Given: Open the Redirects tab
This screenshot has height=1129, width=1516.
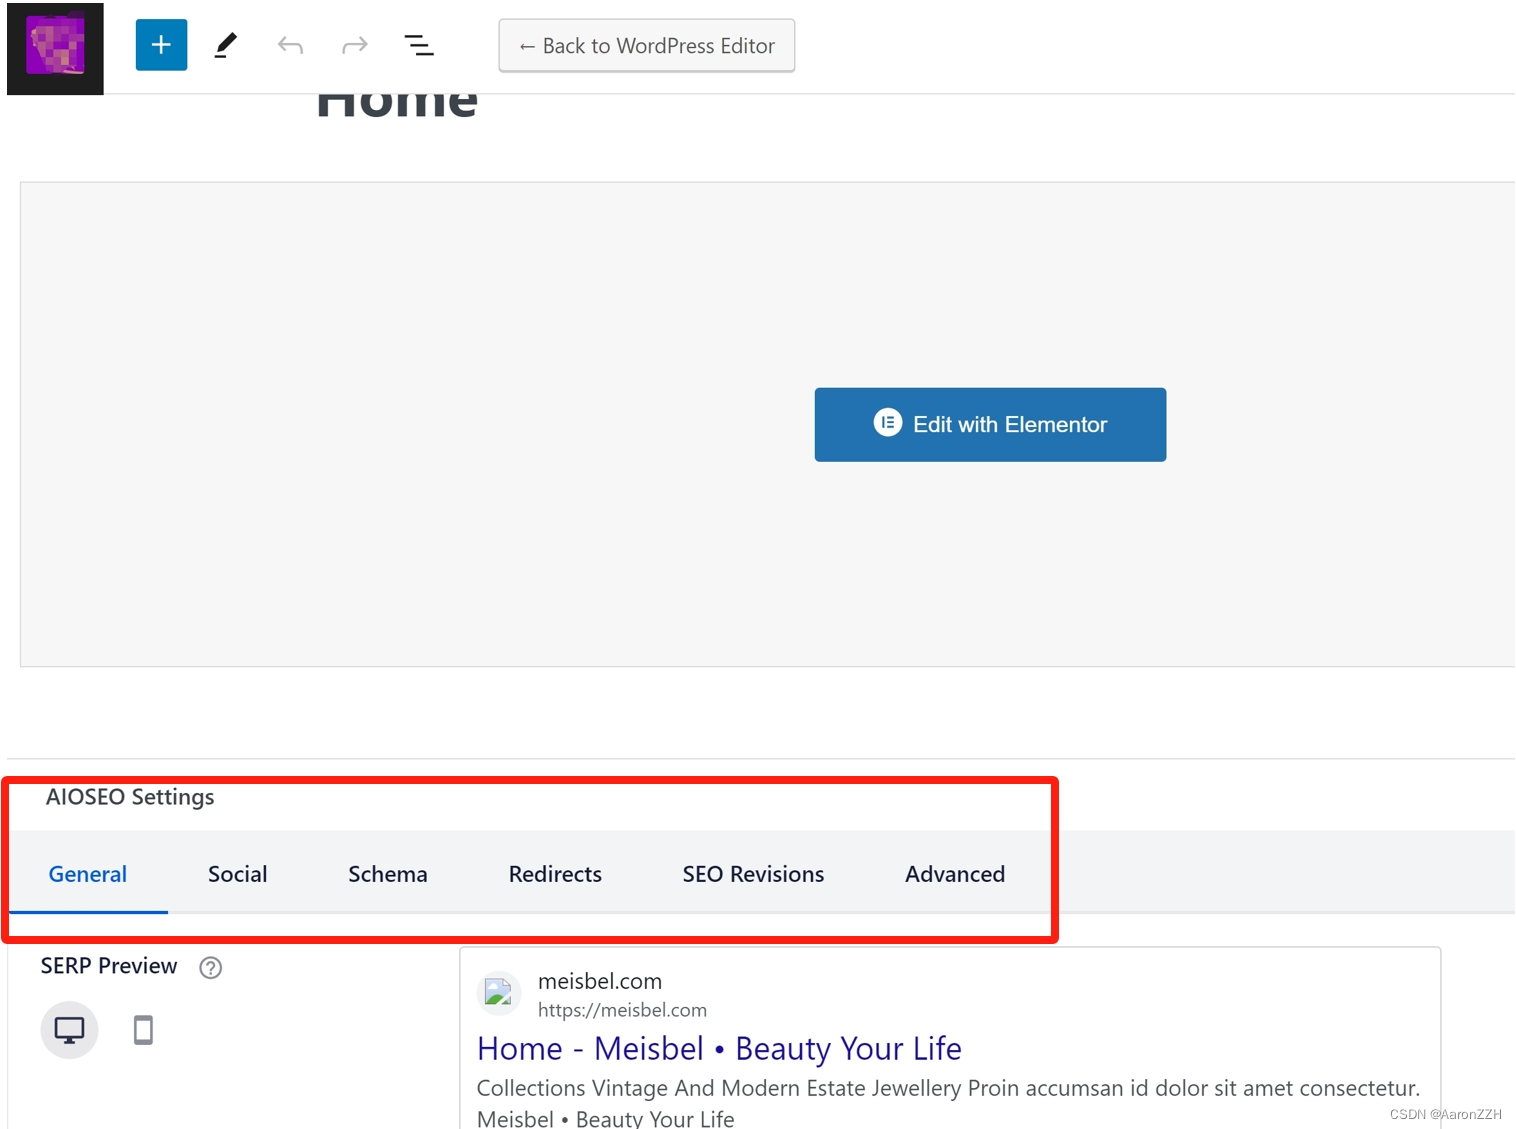Looking at the screenshot, I should pos(555,874).
